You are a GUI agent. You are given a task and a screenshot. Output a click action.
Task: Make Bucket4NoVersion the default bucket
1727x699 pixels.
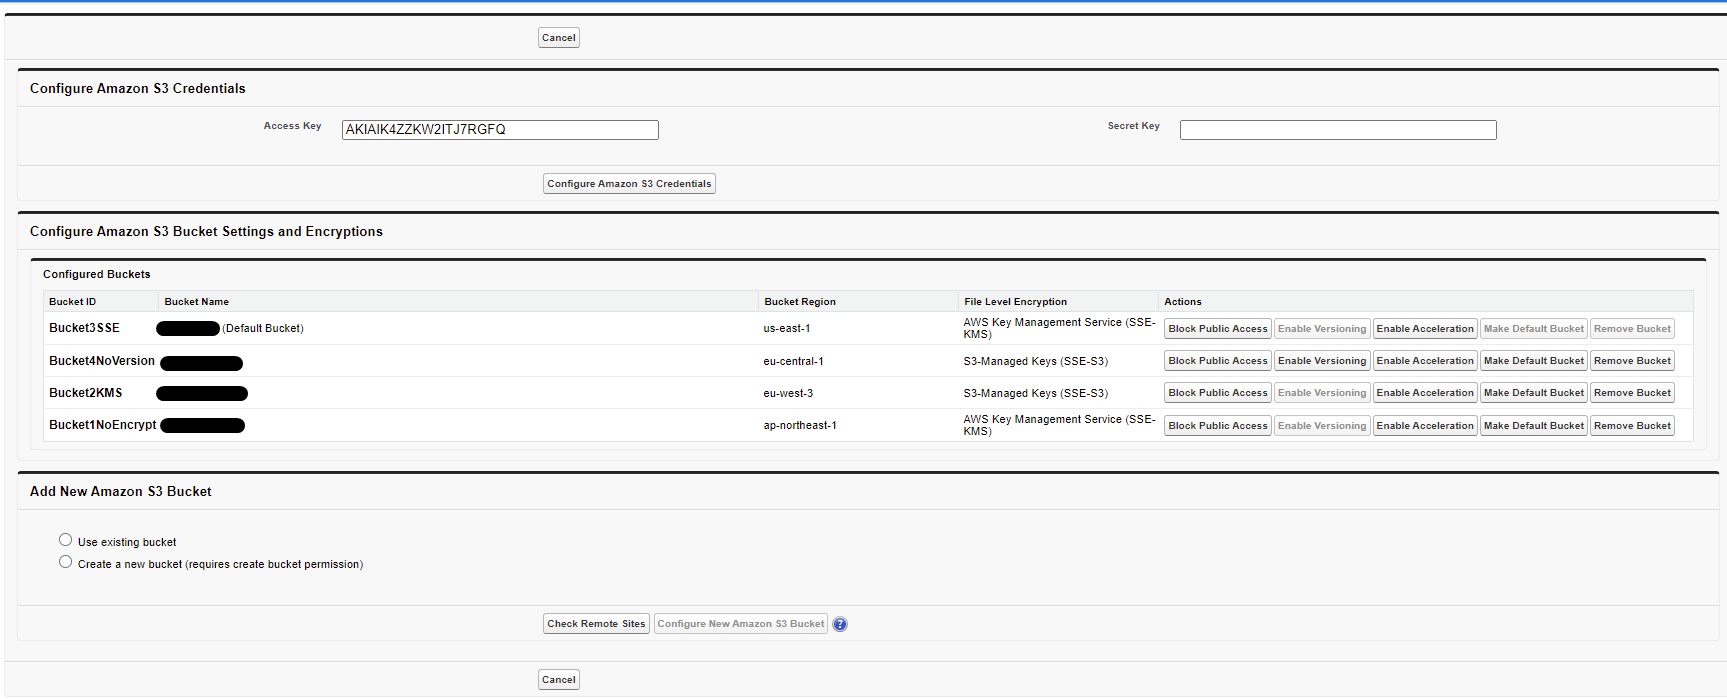click(x=1533, y=361)
